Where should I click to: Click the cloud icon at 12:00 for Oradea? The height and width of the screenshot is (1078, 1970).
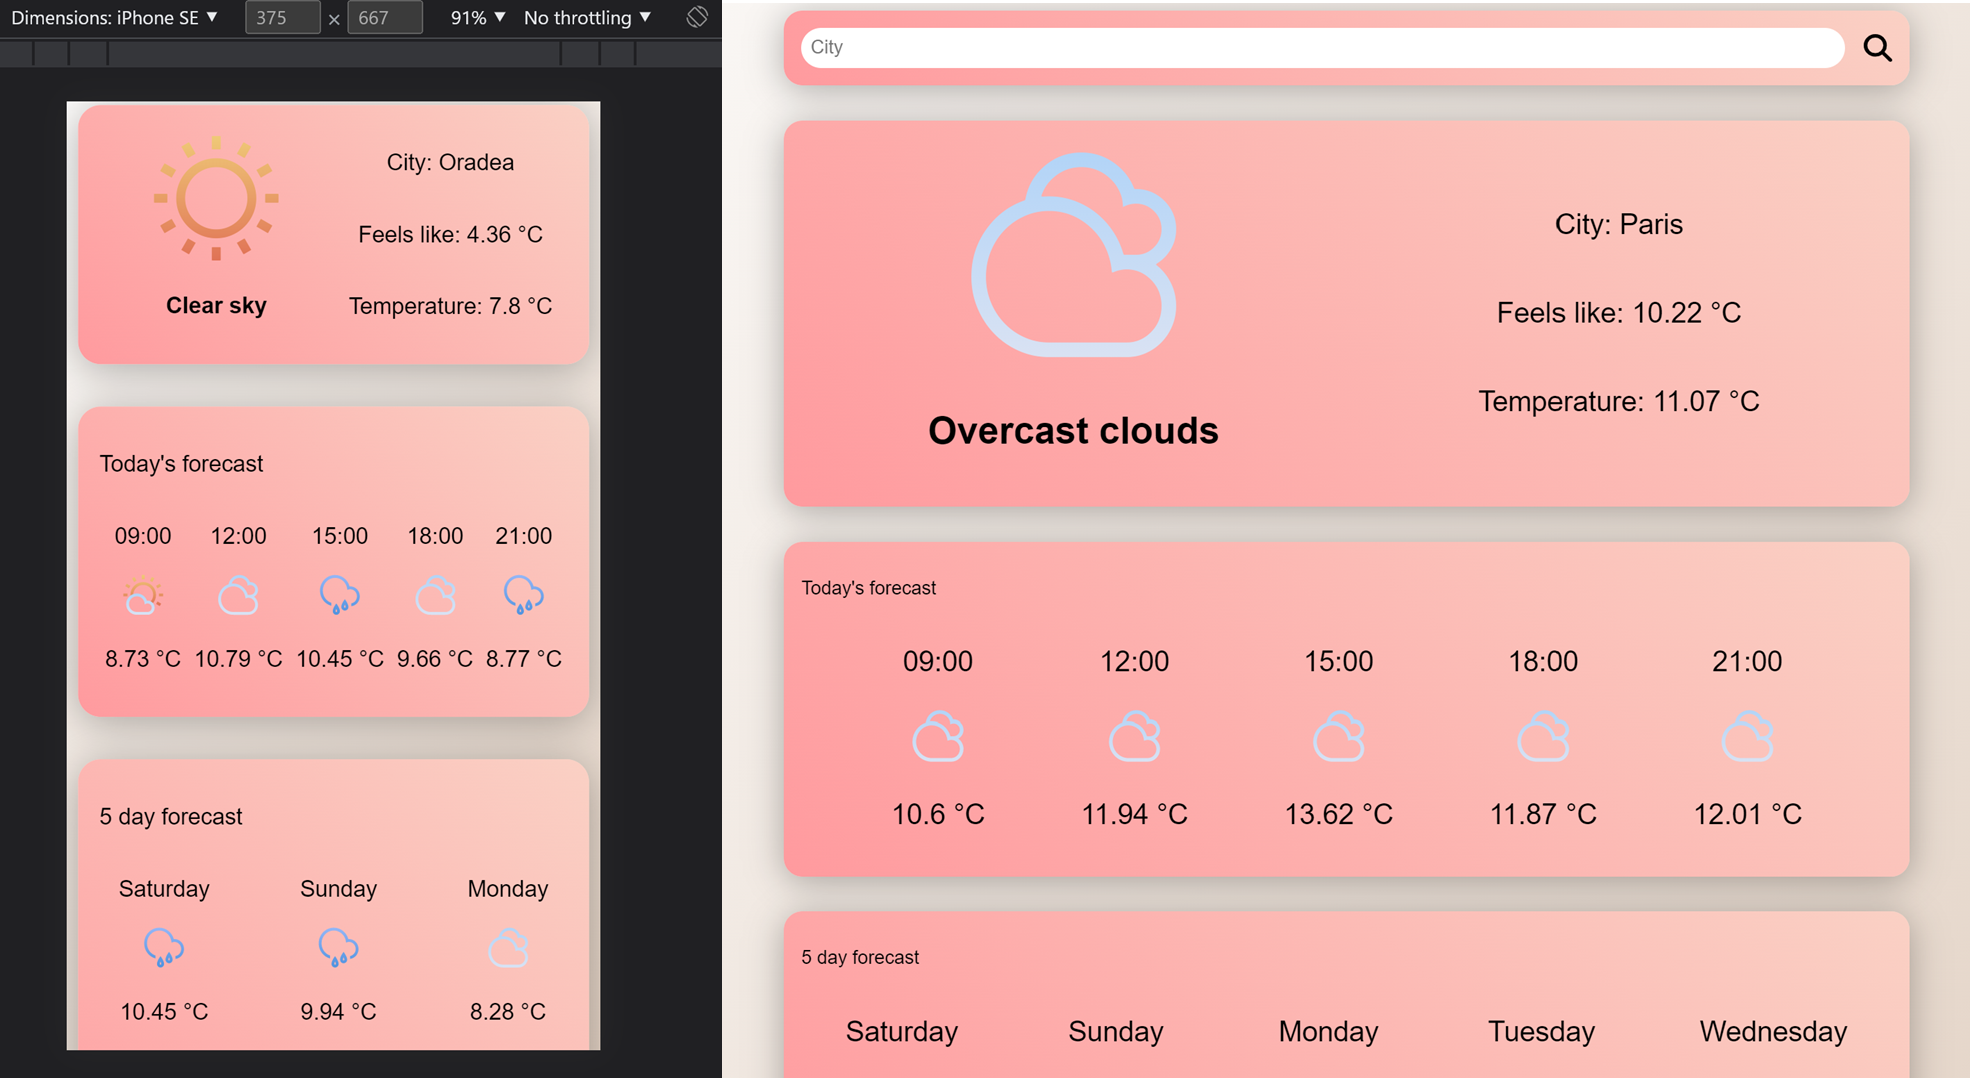point(238,595)
